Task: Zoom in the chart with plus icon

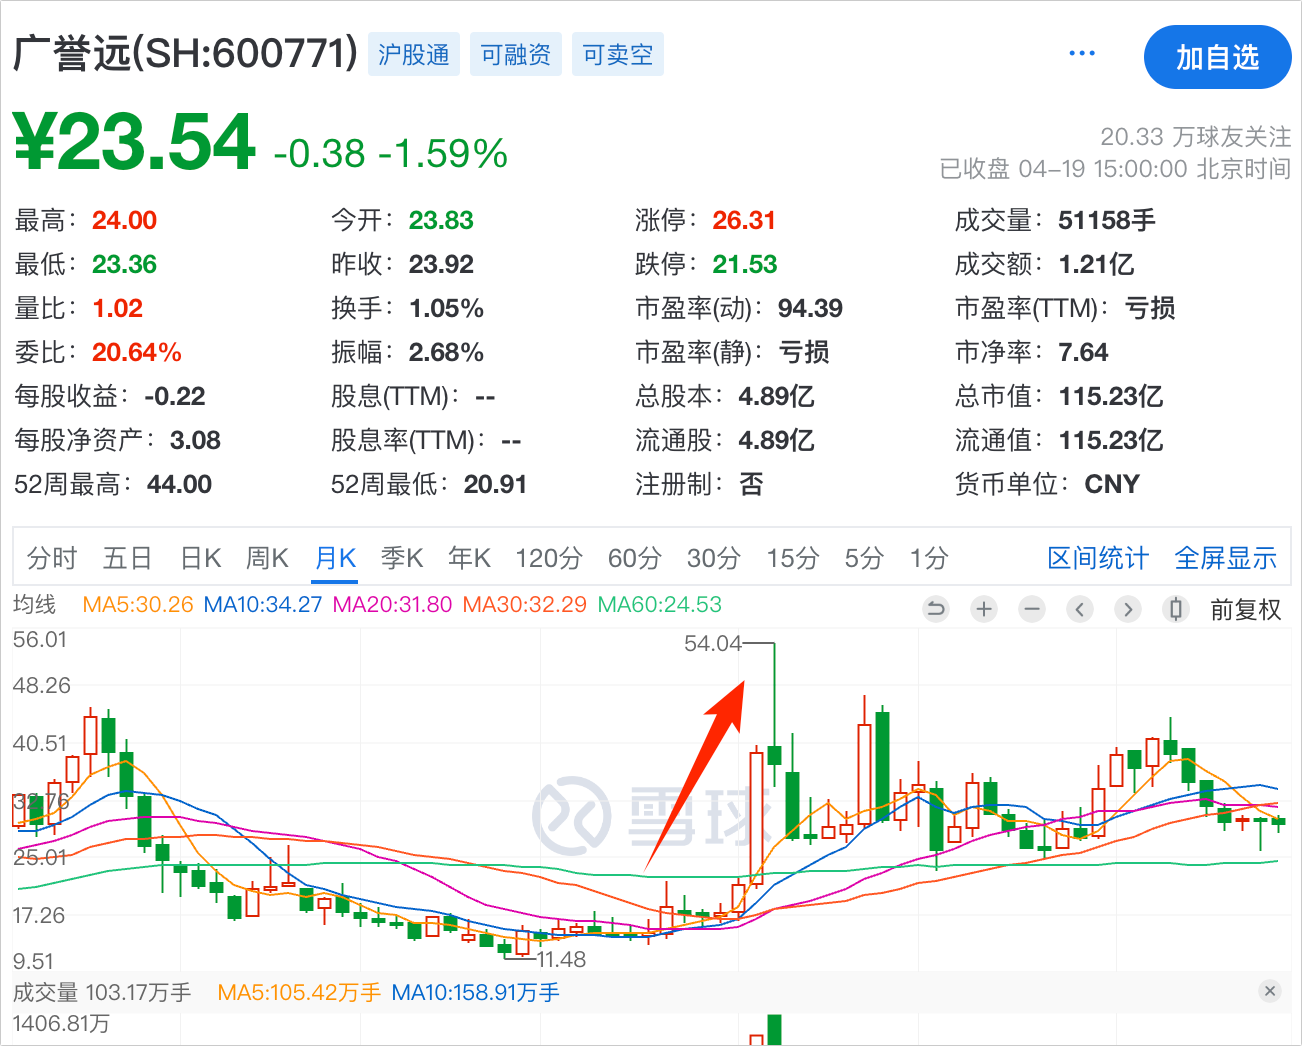Action: point(984,609)
